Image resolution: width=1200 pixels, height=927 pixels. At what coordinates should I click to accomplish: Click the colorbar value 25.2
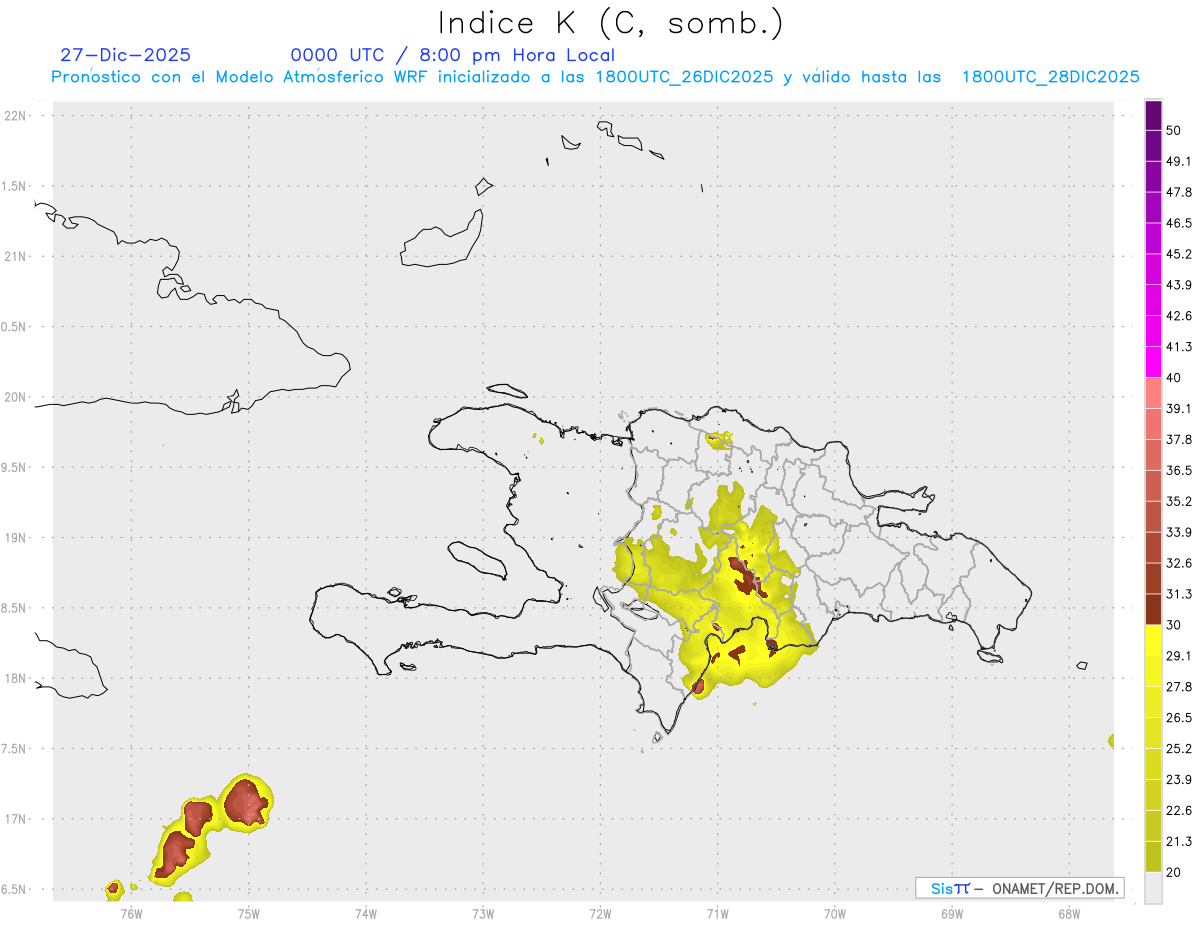[x=1179, y=748]
